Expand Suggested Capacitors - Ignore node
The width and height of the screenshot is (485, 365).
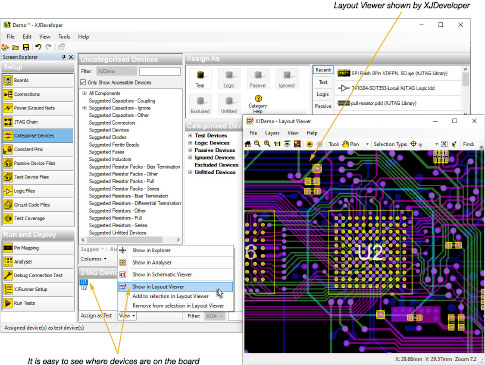pyautogui.click(x=85, y=108)
